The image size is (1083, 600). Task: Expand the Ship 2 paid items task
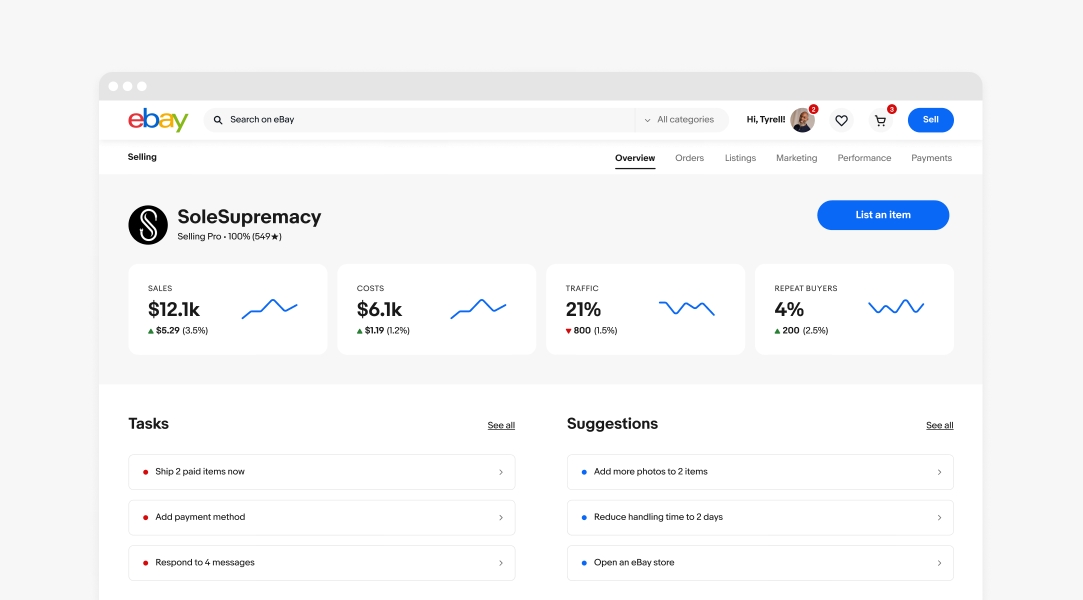click(321, 471)
